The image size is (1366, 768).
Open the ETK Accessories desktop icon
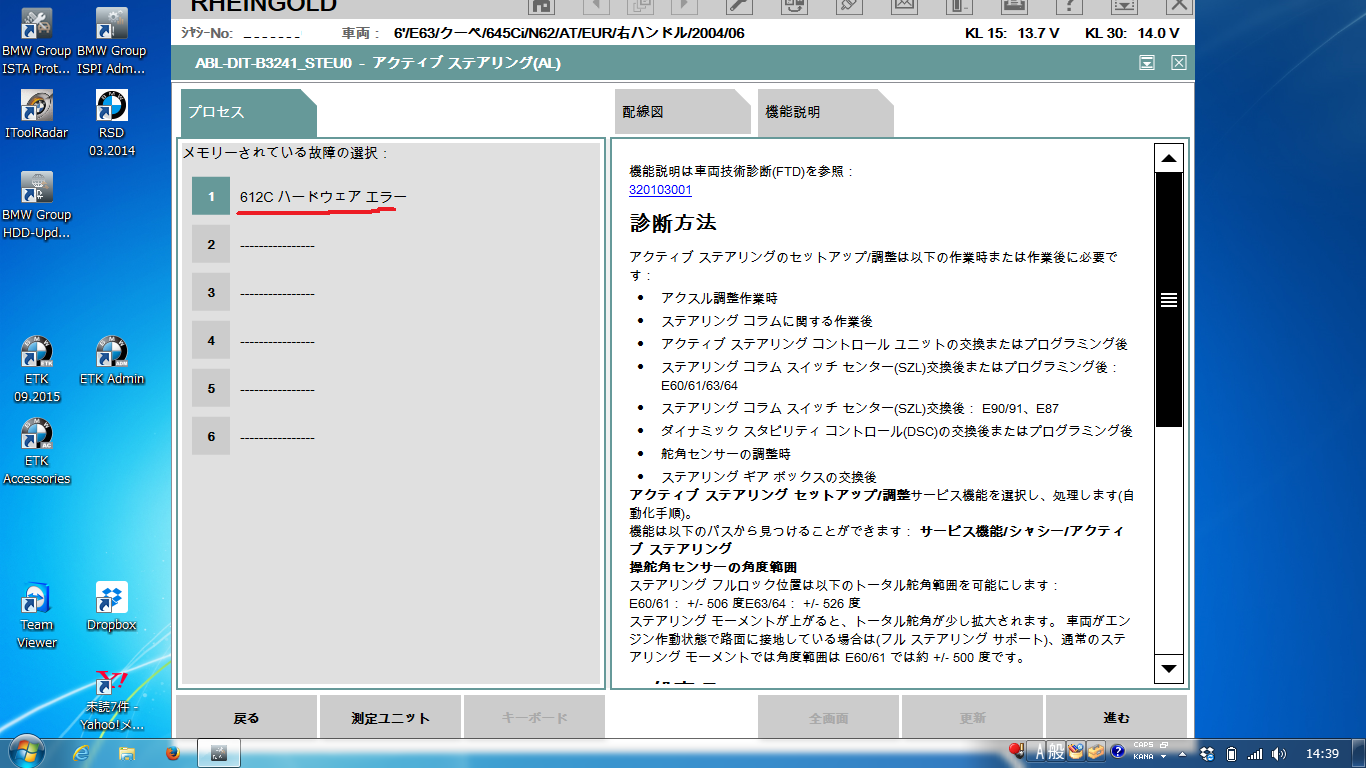click(x=37, y=451)
